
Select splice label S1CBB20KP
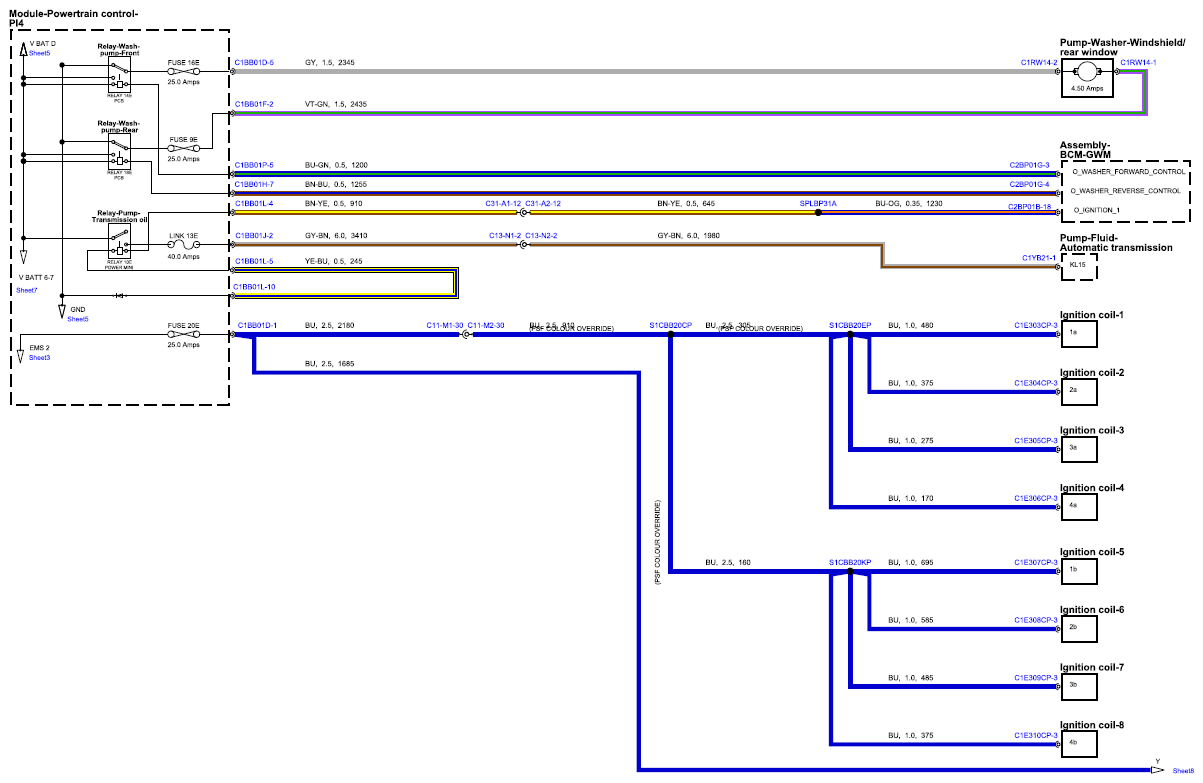click(x=850, y=563)
